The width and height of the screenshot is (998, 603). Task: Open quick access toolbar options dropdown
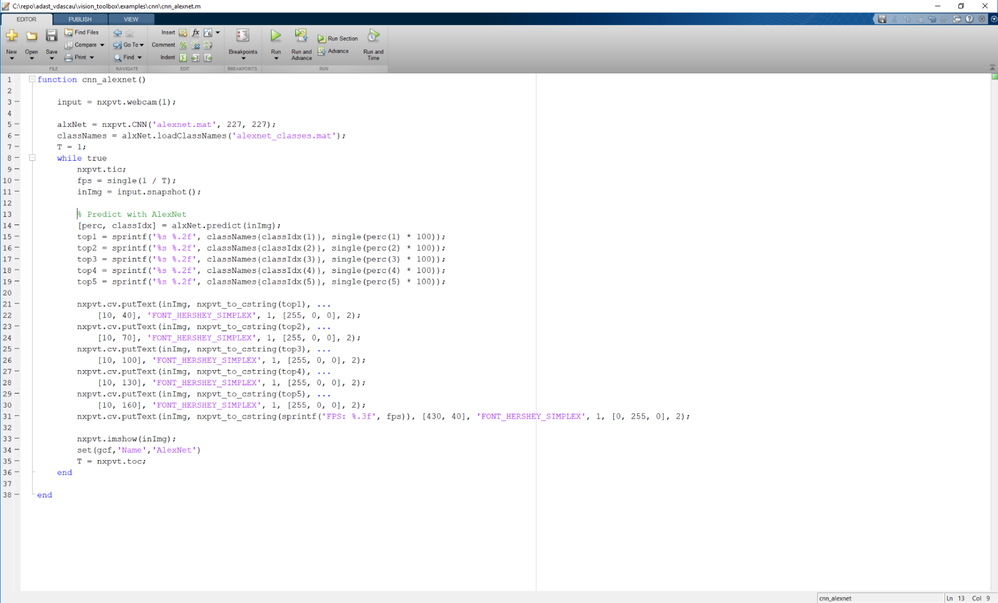(981, 19)
